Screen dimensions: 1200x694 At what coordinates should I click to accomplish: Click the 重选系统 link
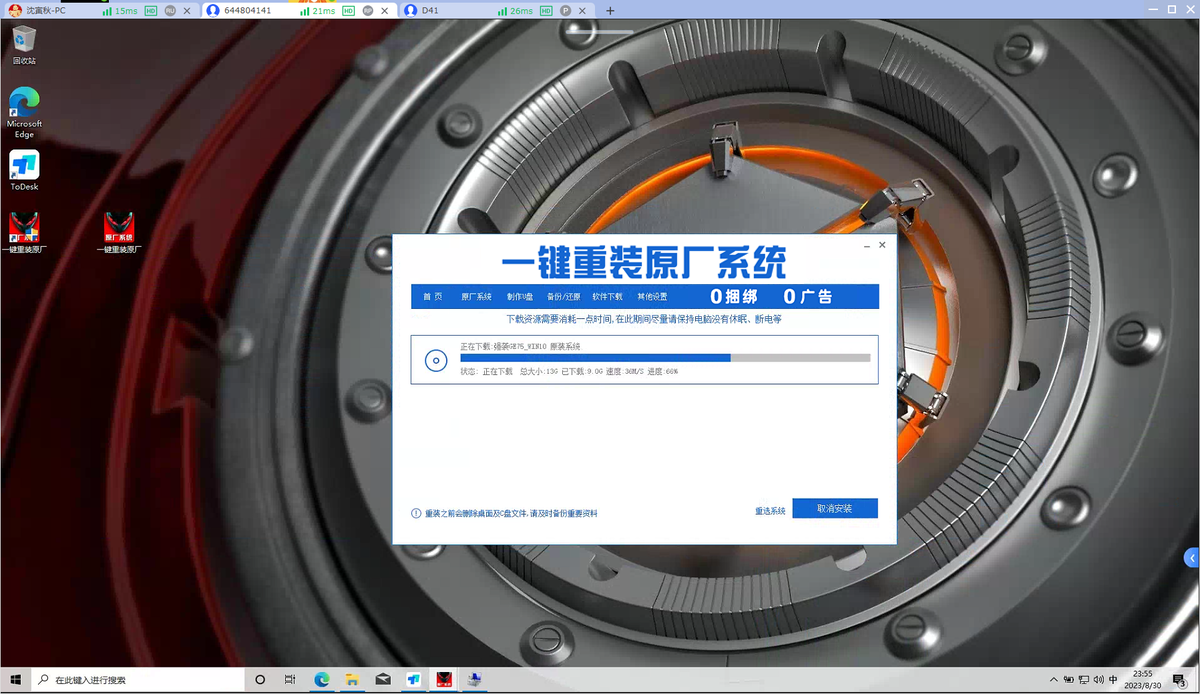point(770,511)
